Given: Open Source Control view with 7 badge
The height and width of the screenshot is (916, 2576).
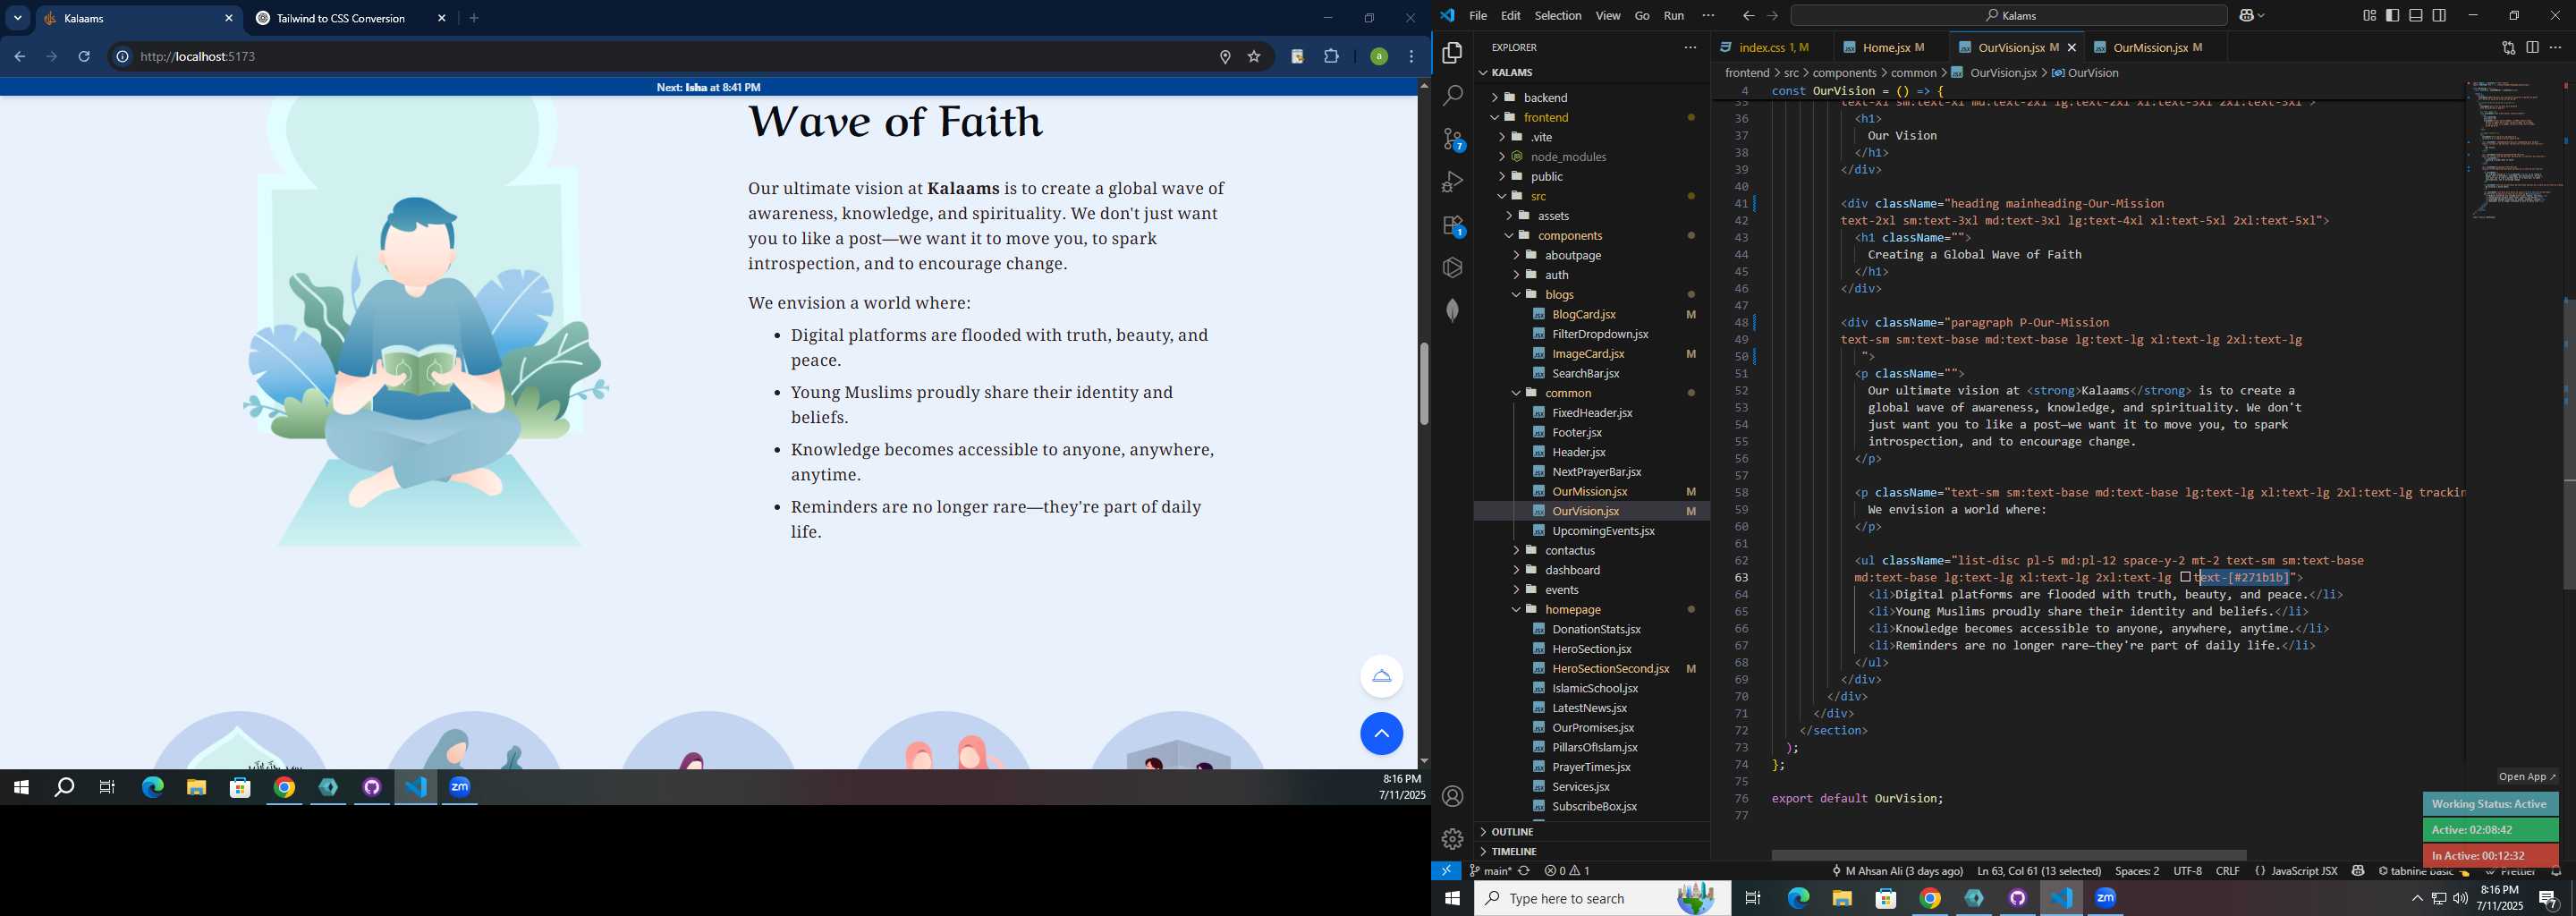Looking at the screenshot, I should [1452, 139].
